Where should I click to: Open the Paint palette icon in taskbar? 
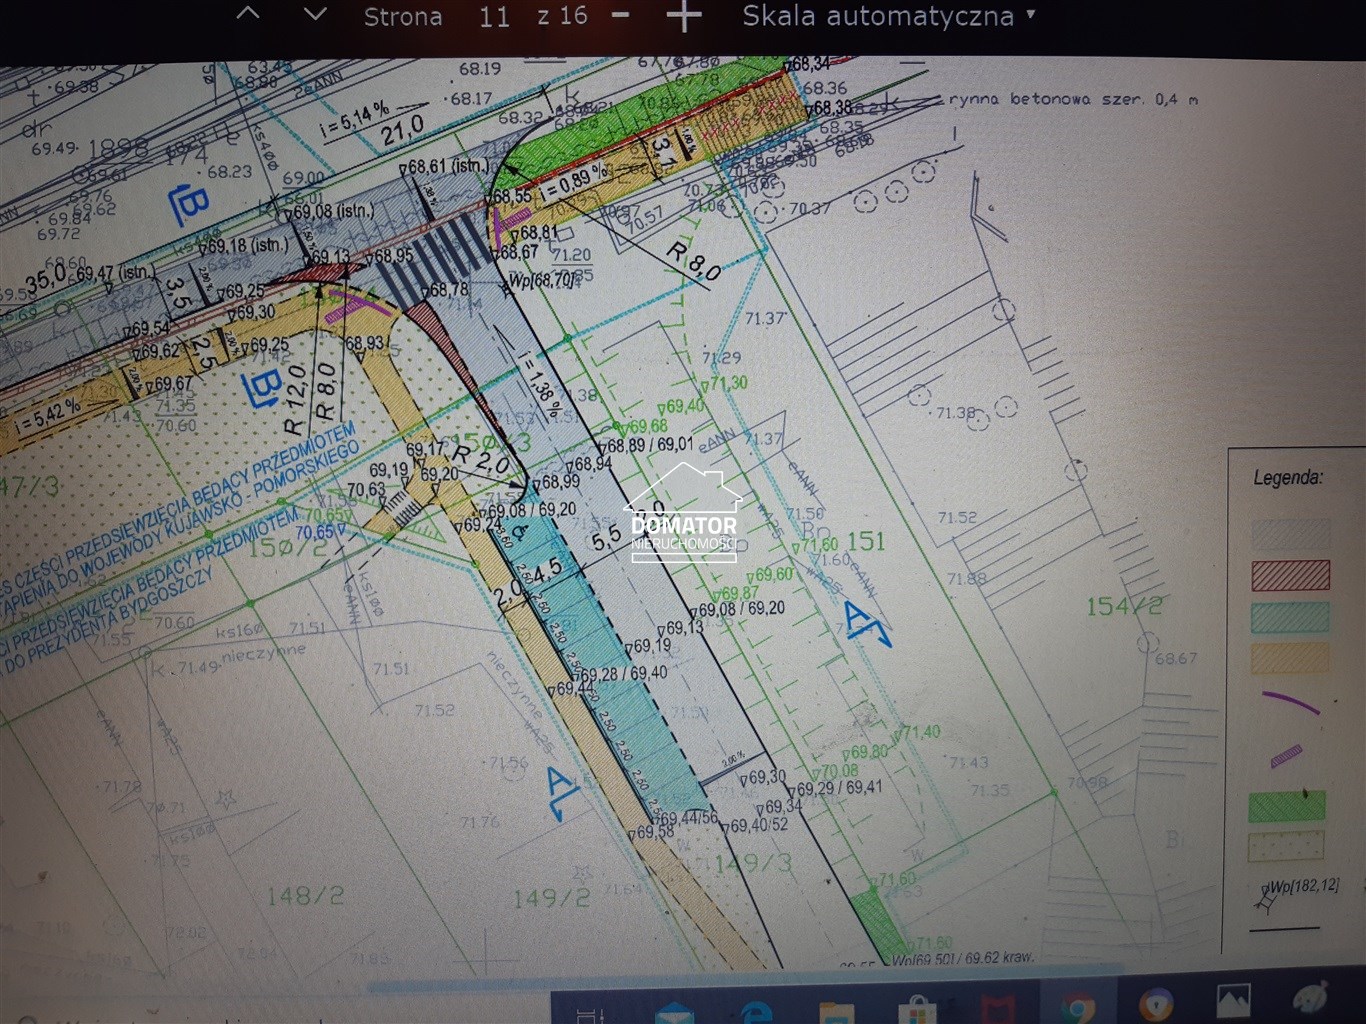coord(1311,1003)
